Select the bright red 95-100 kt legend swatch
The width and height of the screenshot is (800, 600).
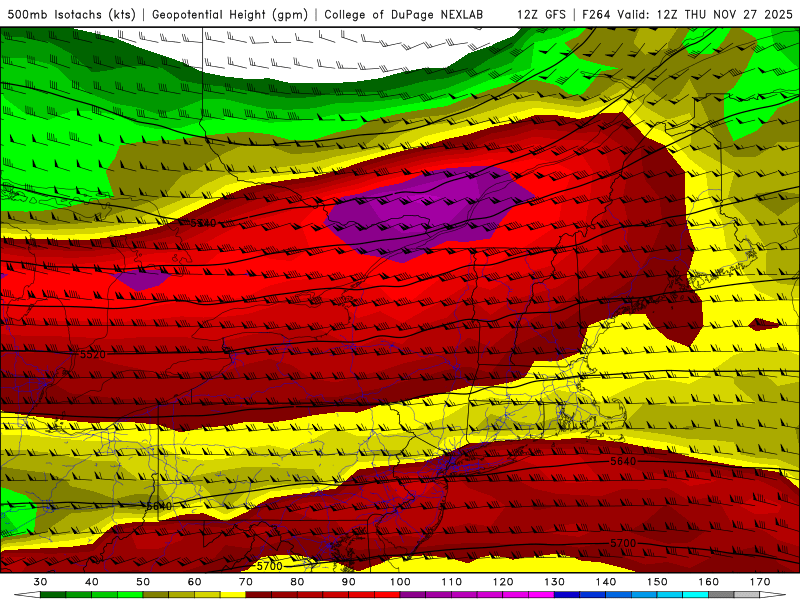tap(387, 595)
